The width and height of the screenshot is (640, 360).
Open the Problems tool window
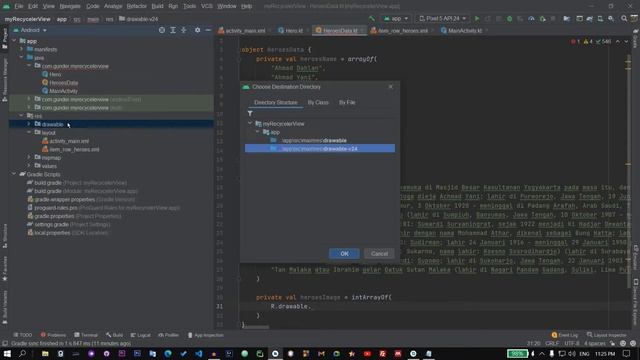point(53,335)
